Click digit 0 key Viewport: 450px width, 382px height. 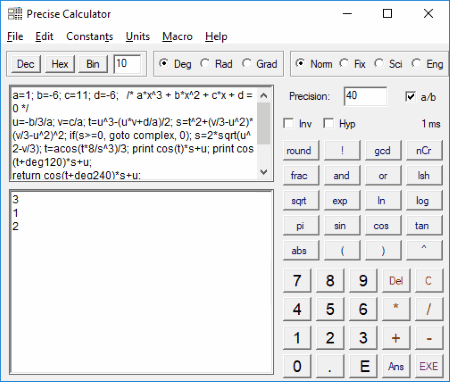pos(297,366)
